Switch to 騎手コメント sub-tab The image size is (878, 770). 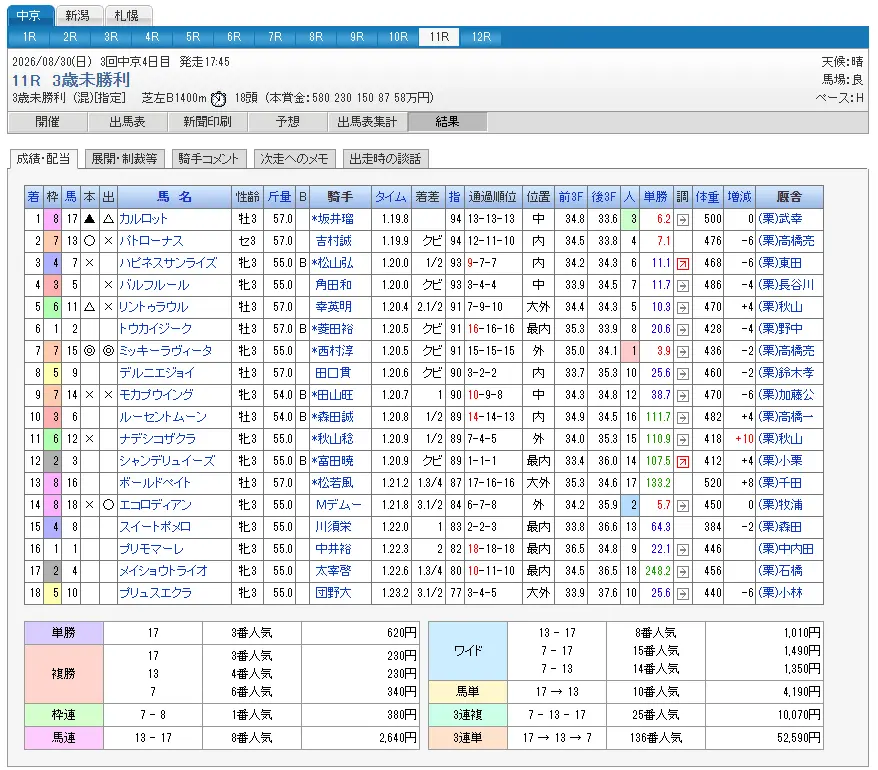(208, 159)
